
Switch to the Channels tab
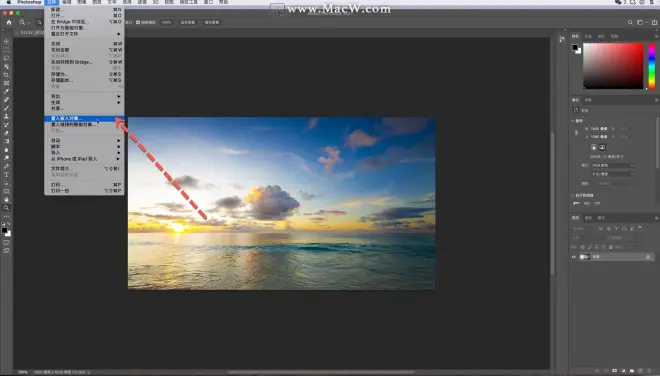(x=588, y=218)
